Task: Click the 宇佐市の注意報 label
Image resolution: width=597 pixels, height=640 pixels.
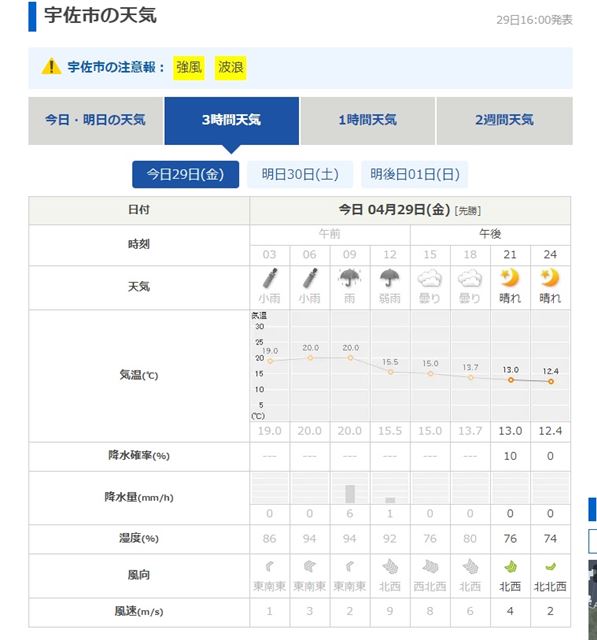Action: point(115,67)
